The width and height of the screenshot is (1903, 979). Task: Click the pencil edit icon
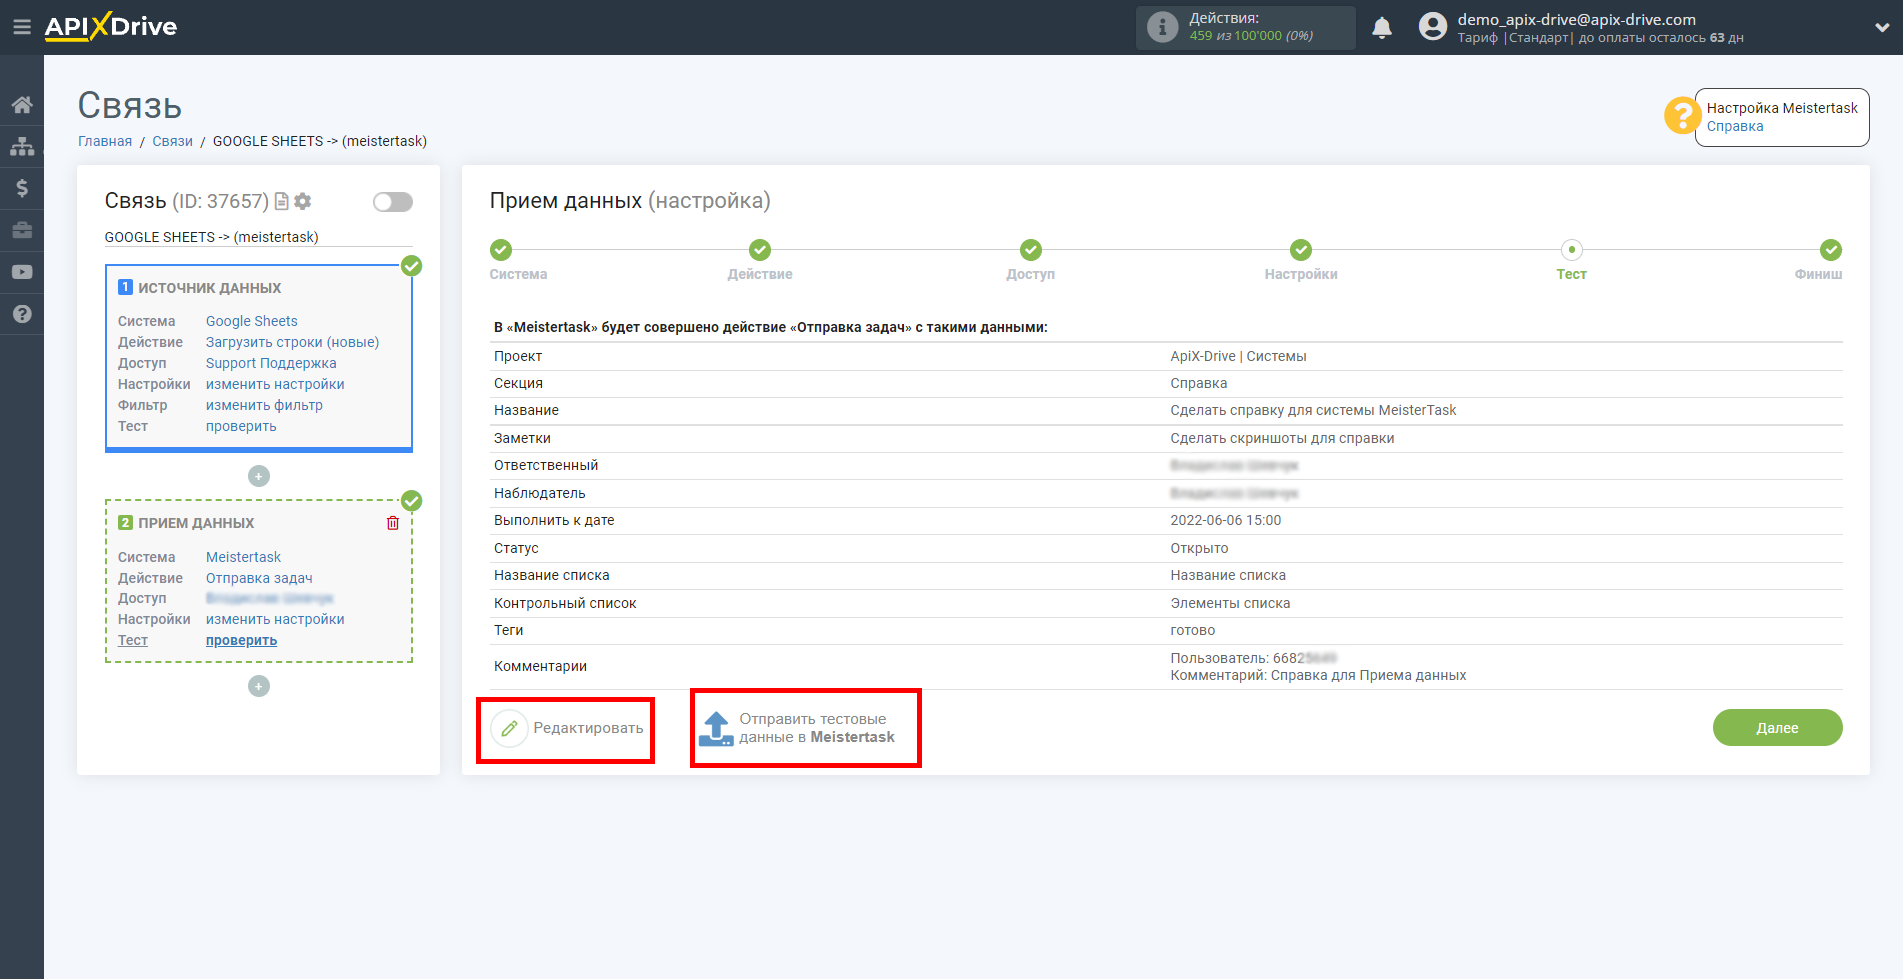[x=509, y=728]
